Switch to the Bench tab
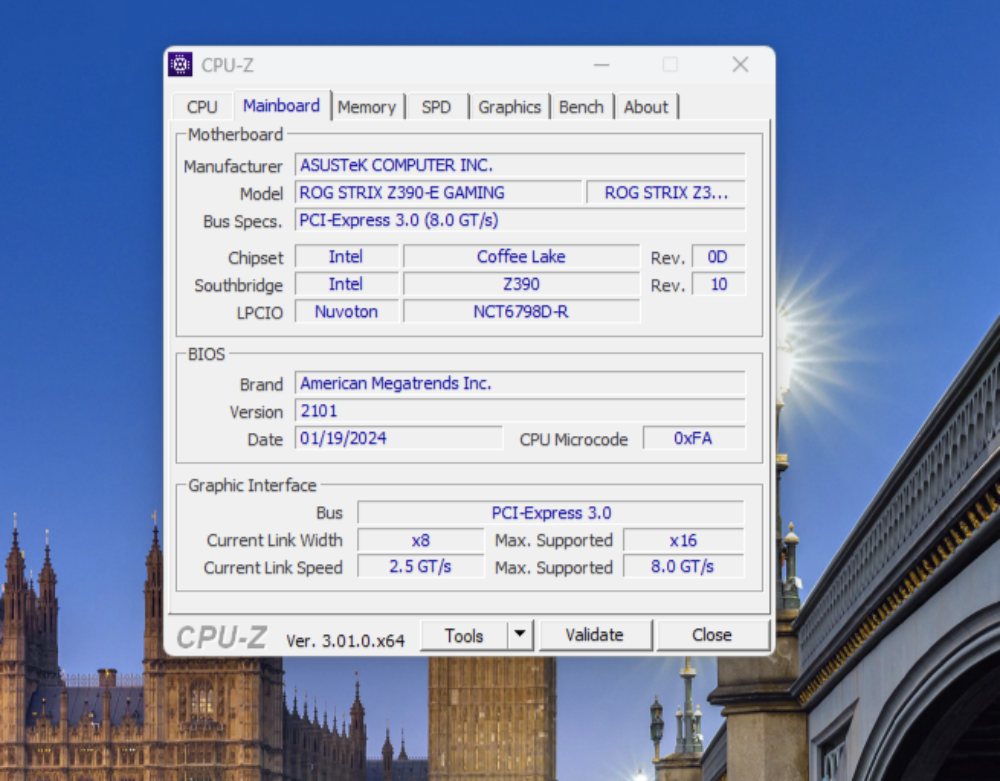This screenshot has height=781, width=1000. pyautogui.click(x=581, y=106)
